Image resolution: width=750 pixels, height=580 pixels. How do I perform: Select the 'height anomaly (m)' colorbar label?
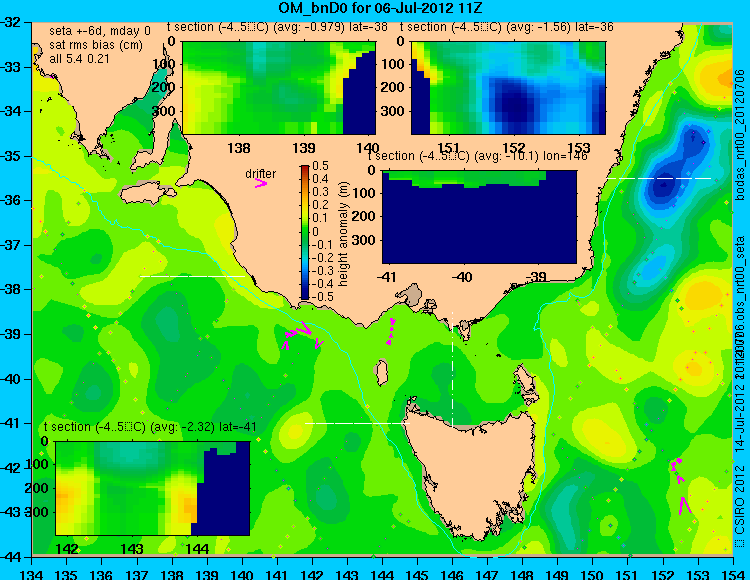[x=342, y=234]
